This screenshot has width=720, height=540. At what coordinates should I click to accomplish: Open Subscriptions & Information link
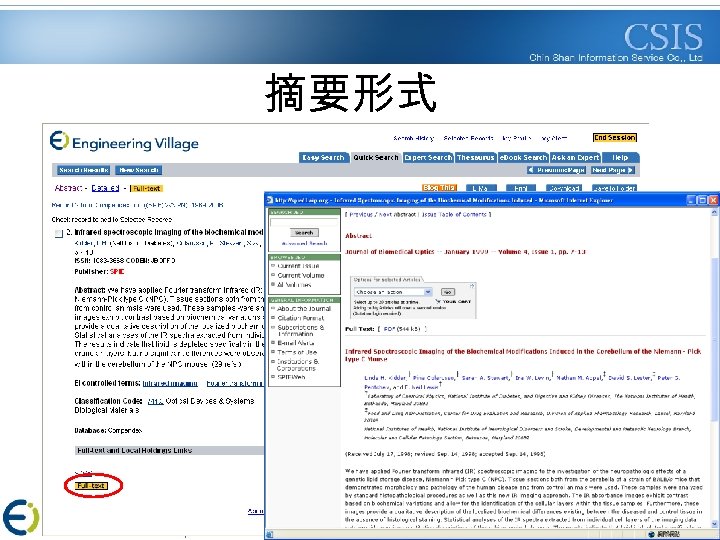click(x=300, y=331)
